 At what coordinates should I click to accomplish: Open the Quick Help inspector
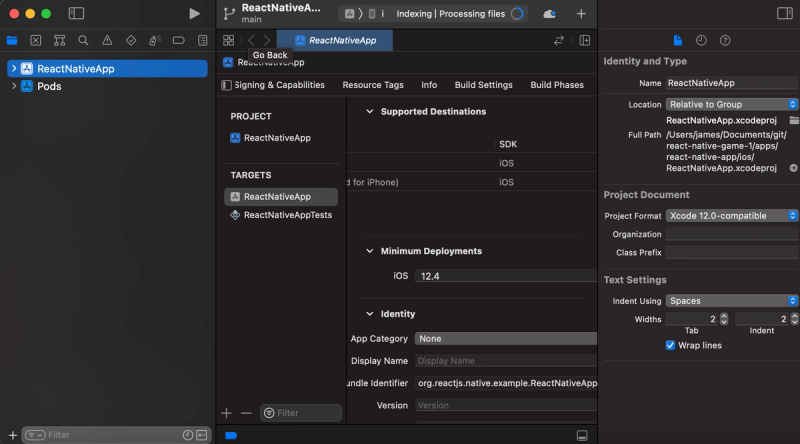click(725, 40)
